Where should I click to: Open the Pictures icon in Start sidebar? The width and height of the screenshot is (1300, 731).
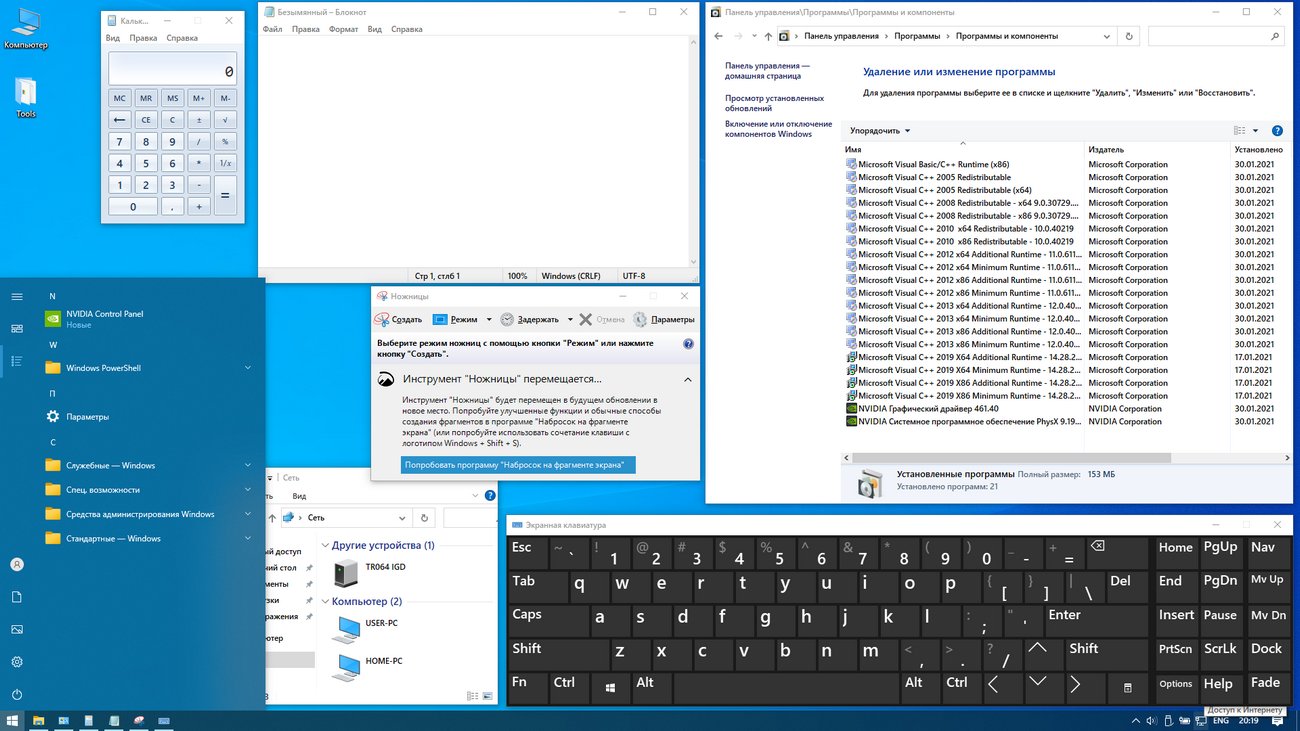tap(17, 629)
